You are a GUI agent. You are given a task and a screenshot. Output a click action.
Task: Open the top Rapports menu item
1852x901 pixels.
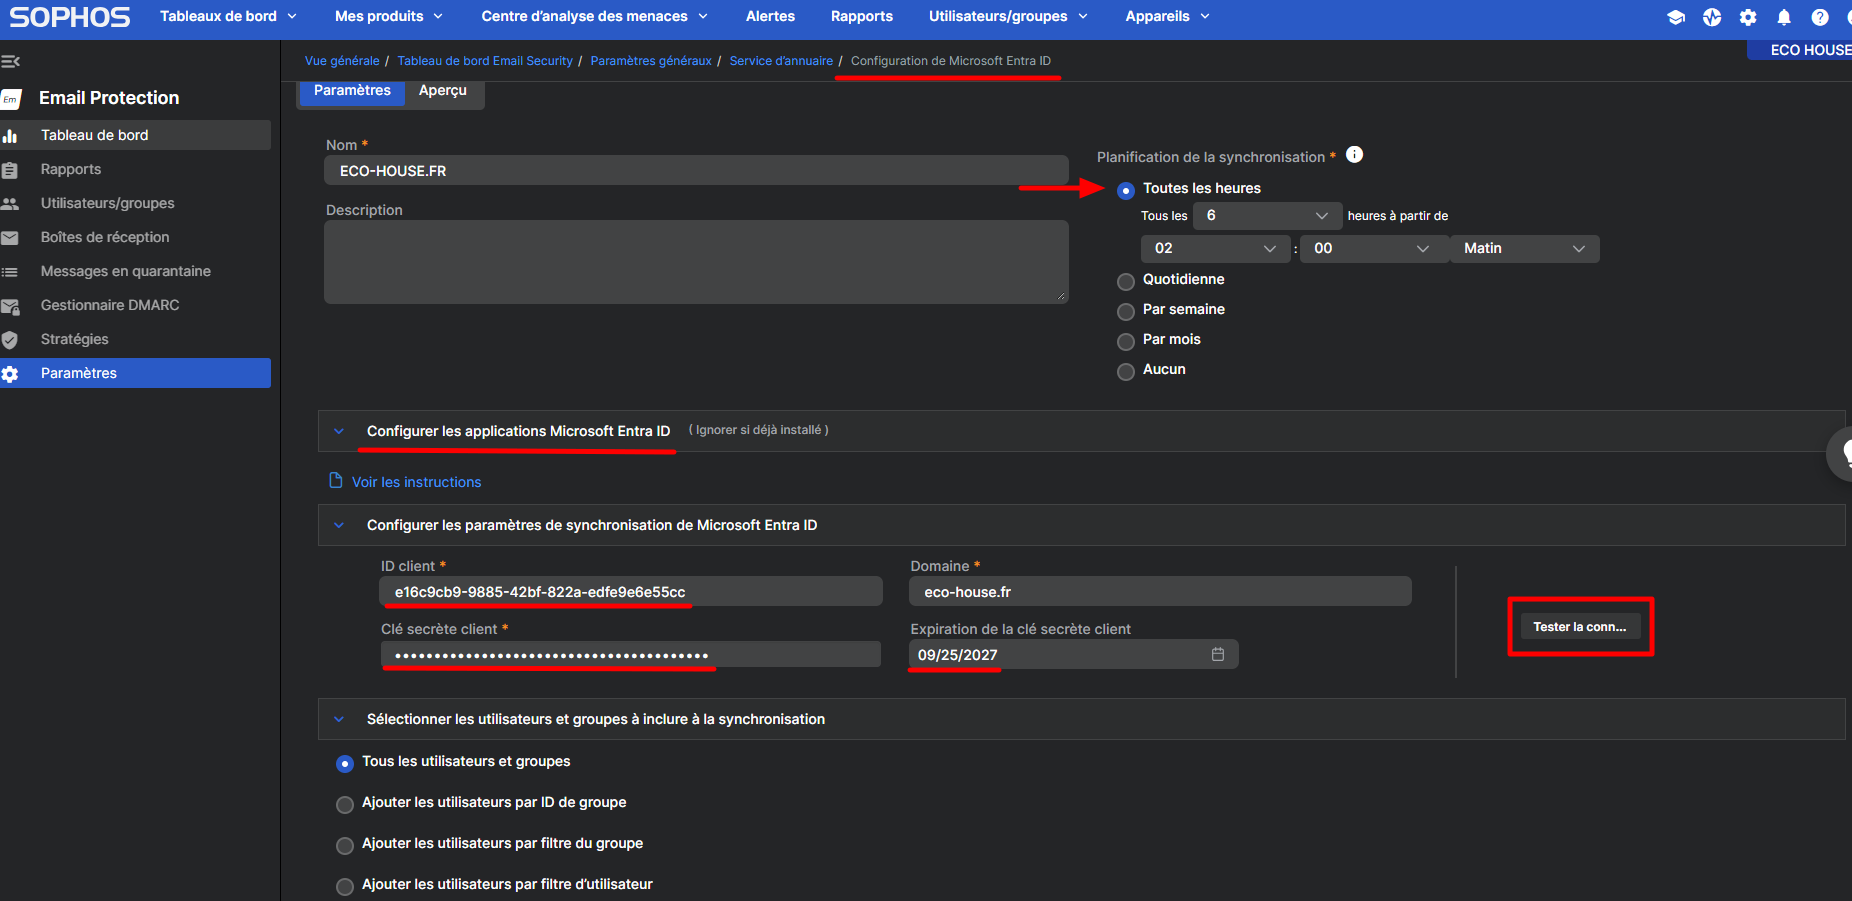click(x=862, y=16)
